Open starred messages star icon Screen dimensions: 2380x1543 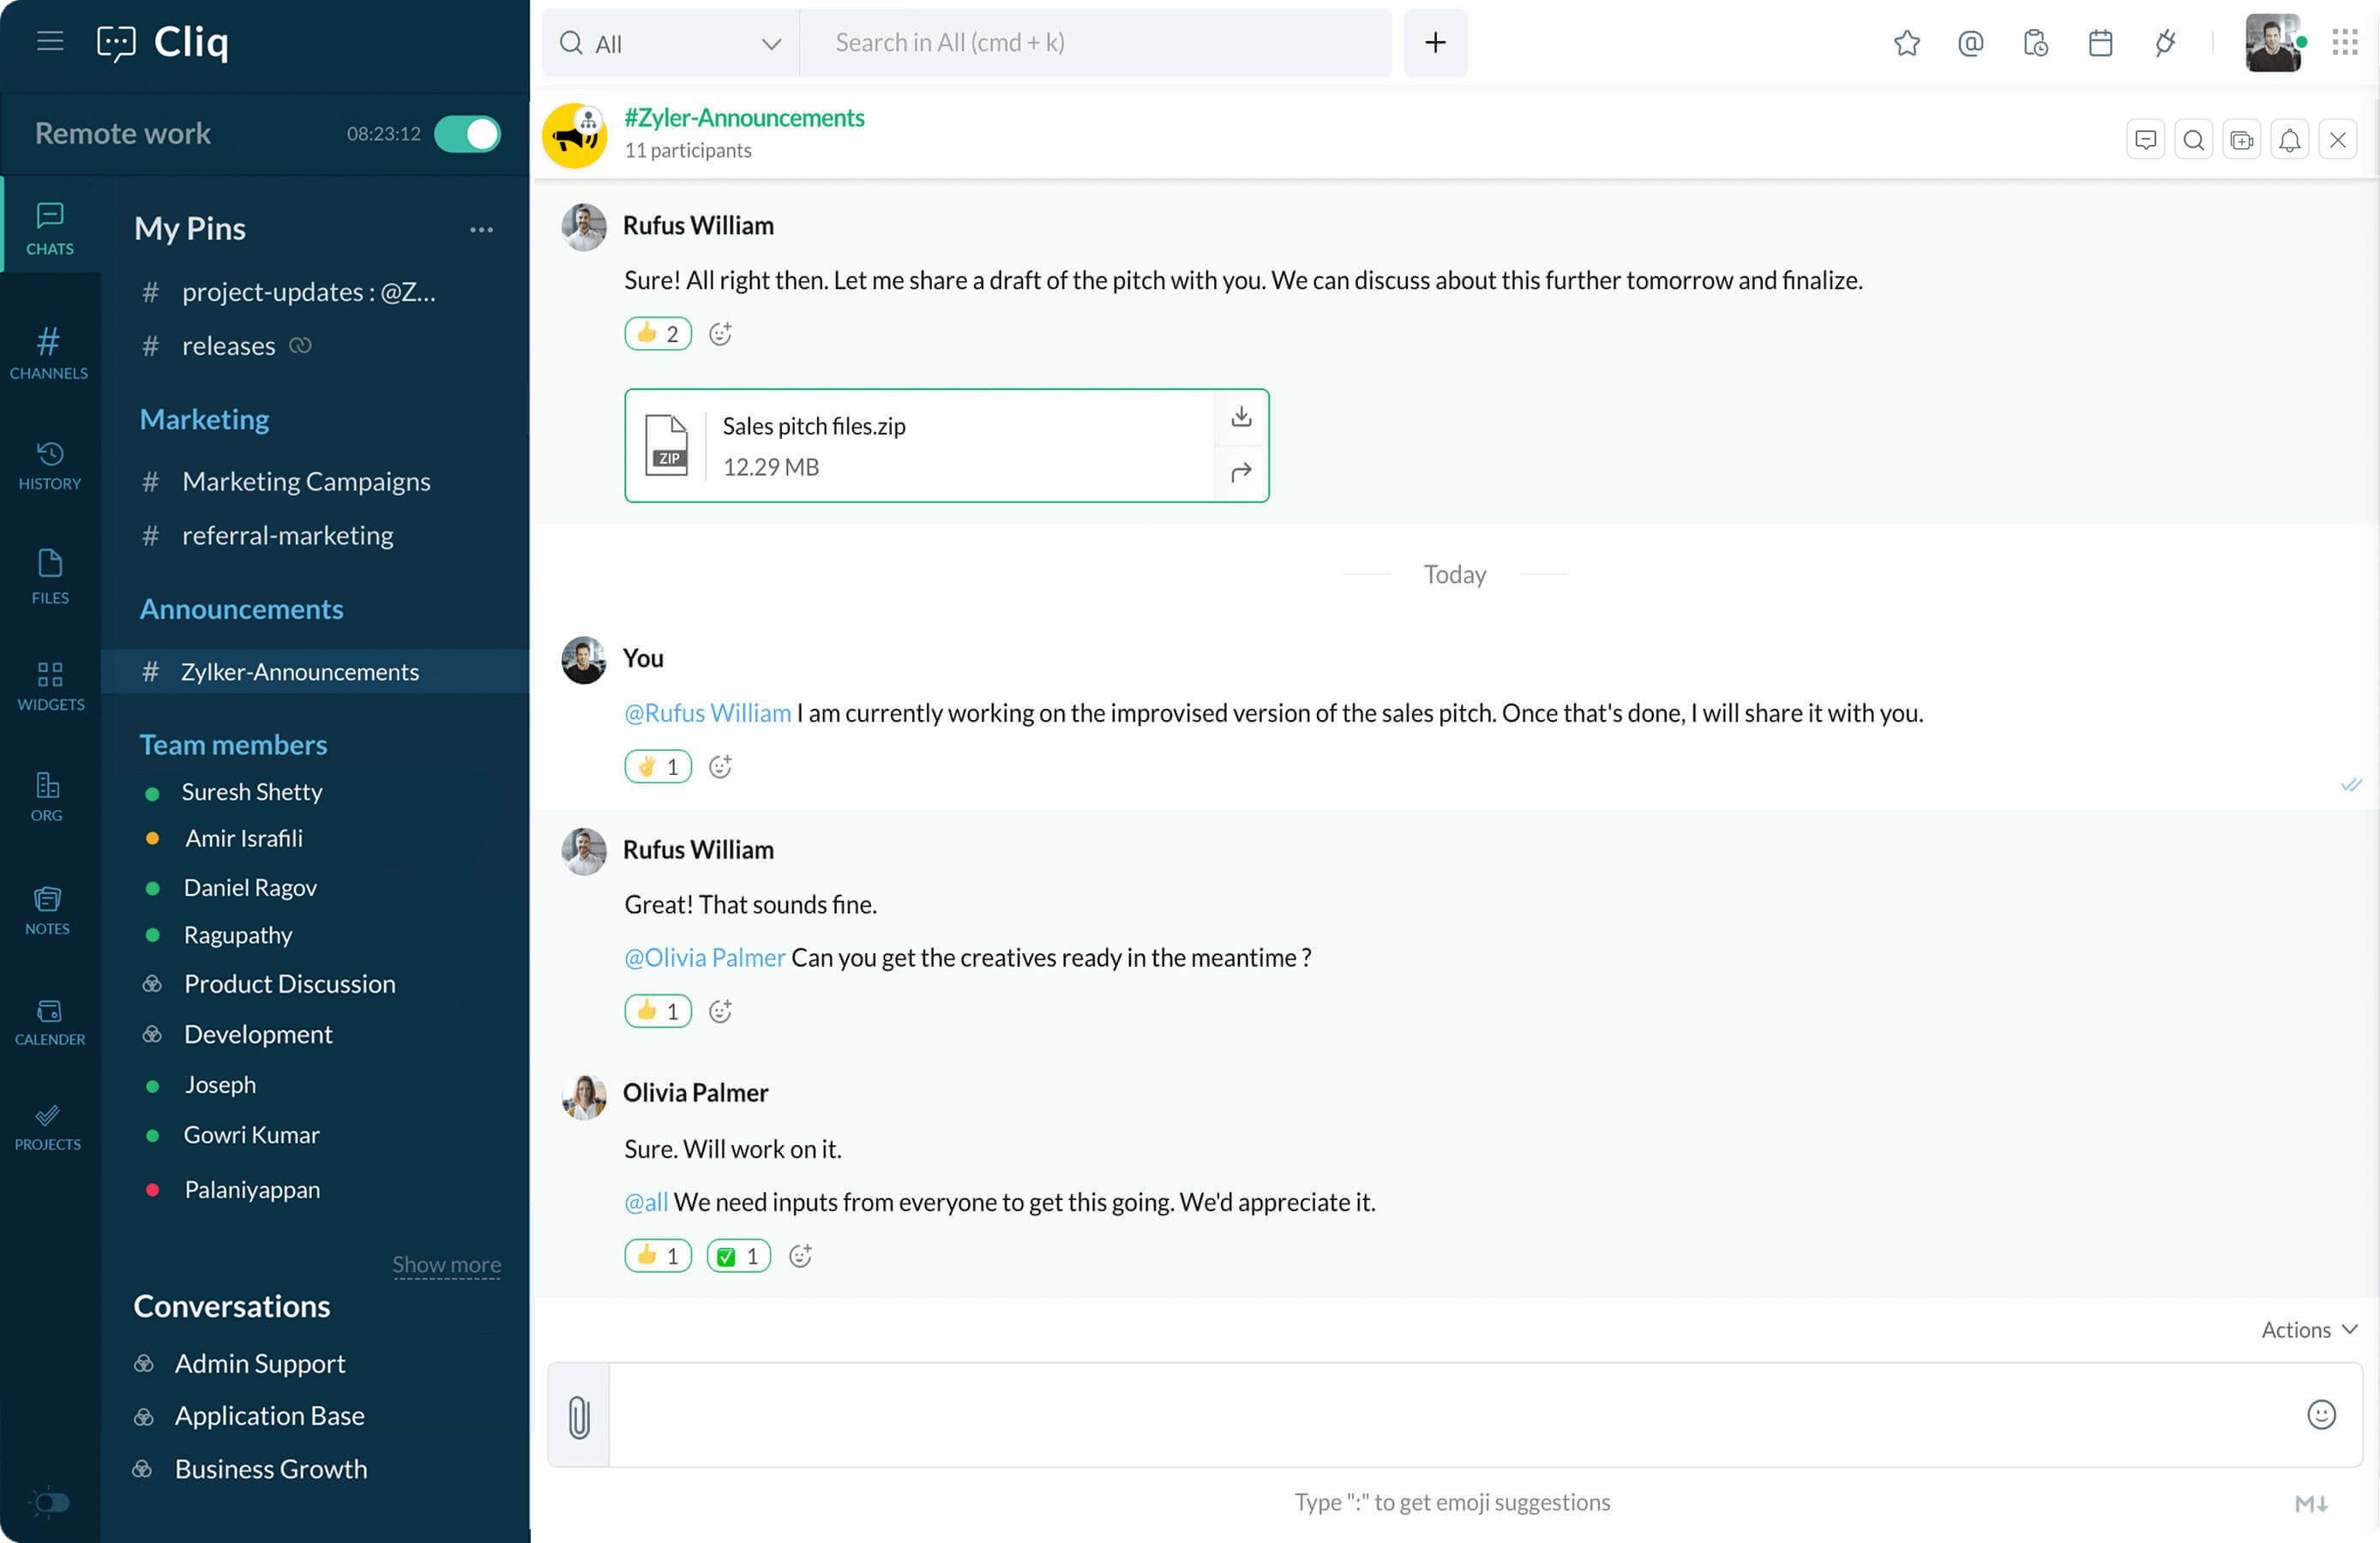[x=1907, y=43]
